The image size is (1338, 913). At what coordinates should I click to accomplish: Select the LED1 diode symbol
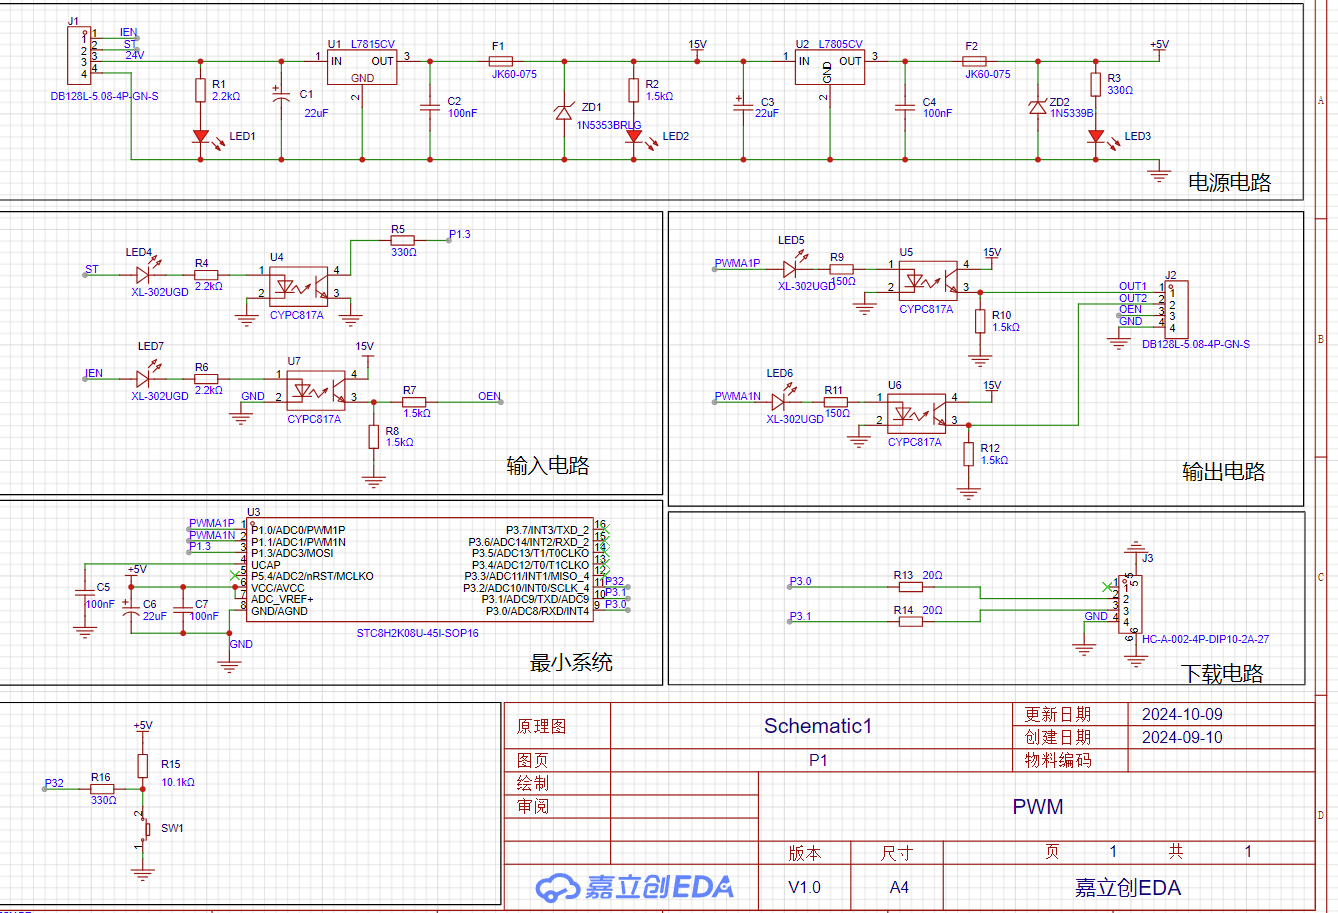coord(200,136)
